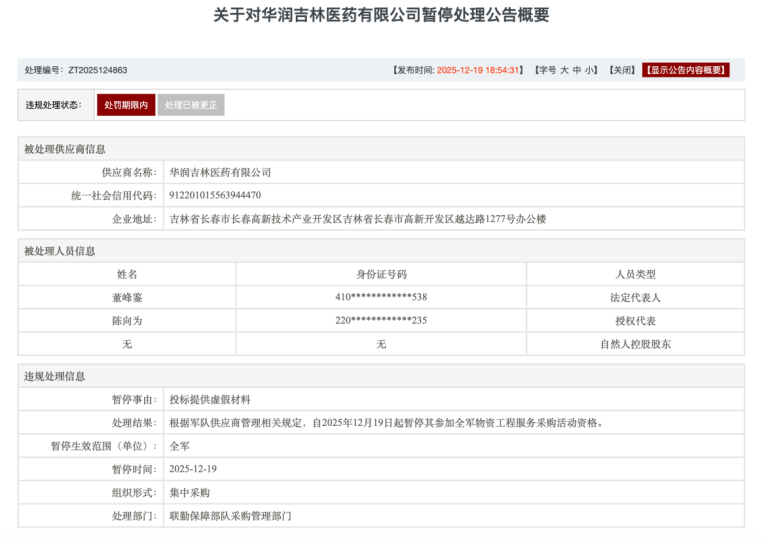770x538 pixels.
Task: Click the name 陈向为 in personnel table
Action: click(x=127, y=321)
